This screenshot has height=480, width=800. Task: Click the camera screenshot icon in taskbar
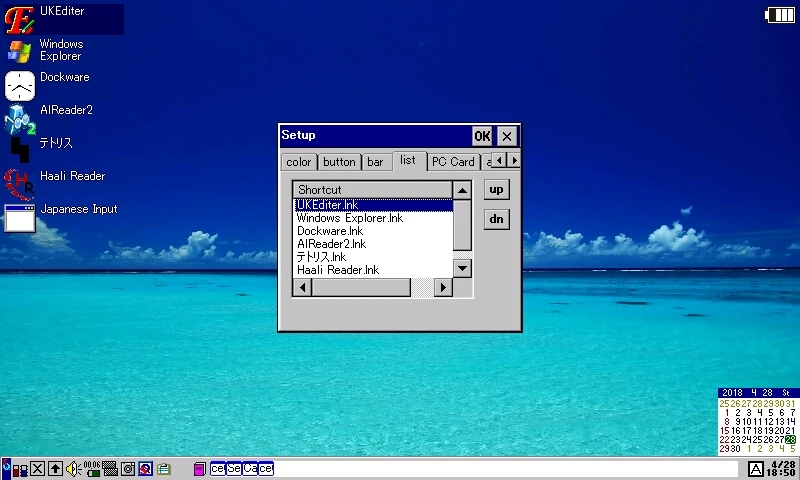coord(128,468)
